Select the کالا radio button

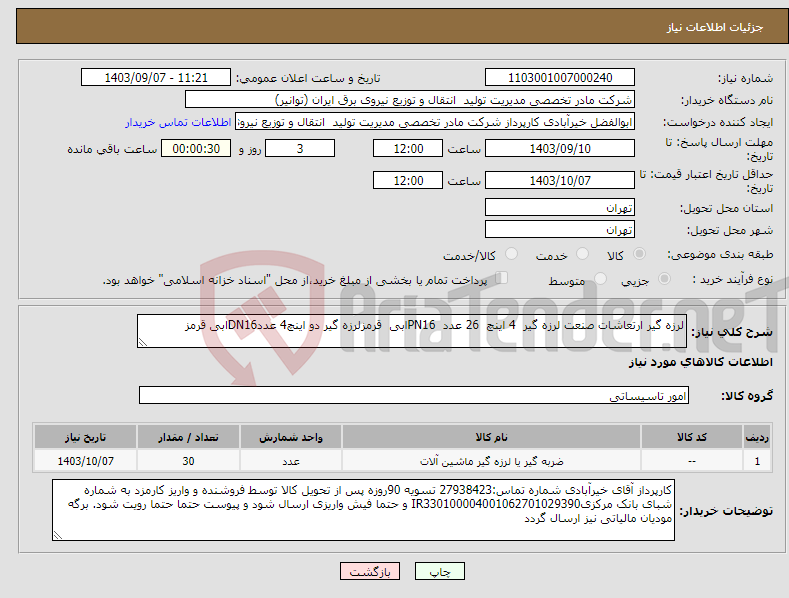pyautogui.click(x=639, y=254)
